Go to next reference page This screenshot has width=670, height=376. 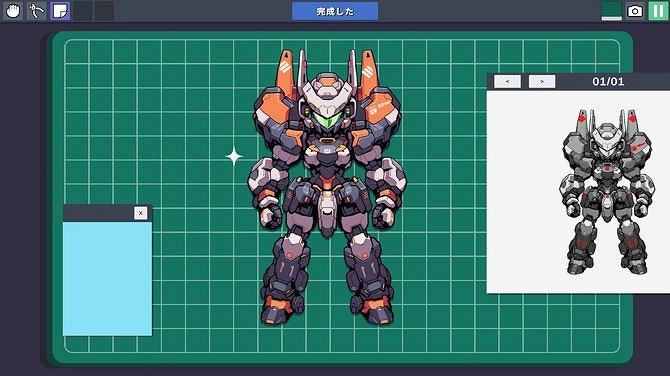tap(542, 81)
